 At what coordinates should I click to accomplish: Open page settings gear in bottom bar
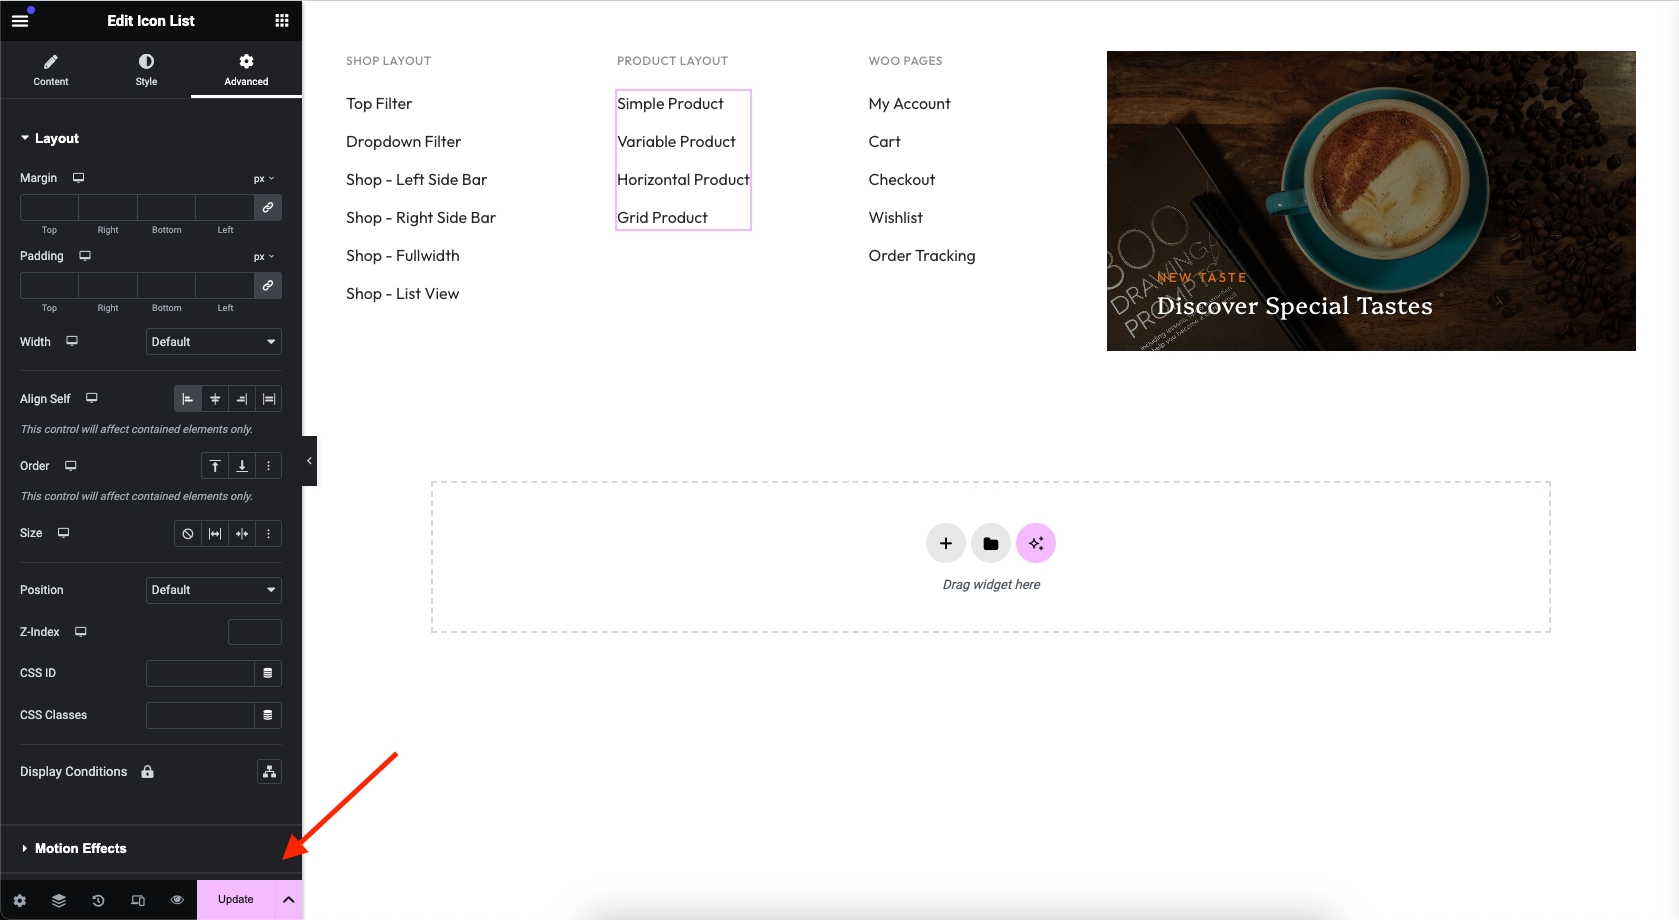tap(20, 900)
